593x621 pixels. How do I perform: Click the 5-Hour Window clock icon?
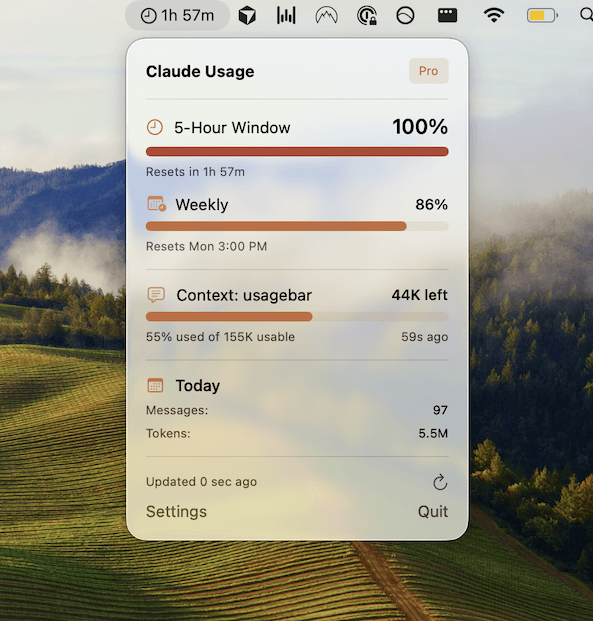[x=155, y=128]
